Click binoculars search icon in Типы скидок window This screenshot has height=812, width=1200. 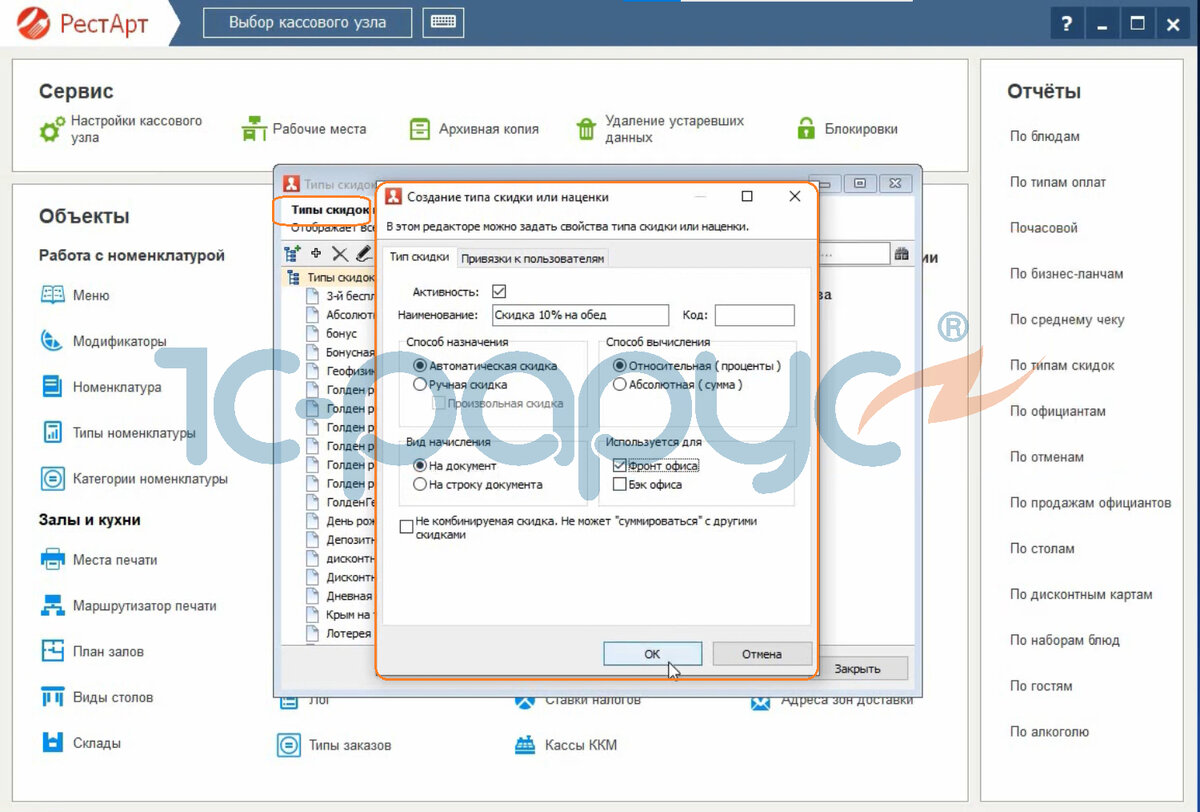pyautogui.click(x=901, y=255)
